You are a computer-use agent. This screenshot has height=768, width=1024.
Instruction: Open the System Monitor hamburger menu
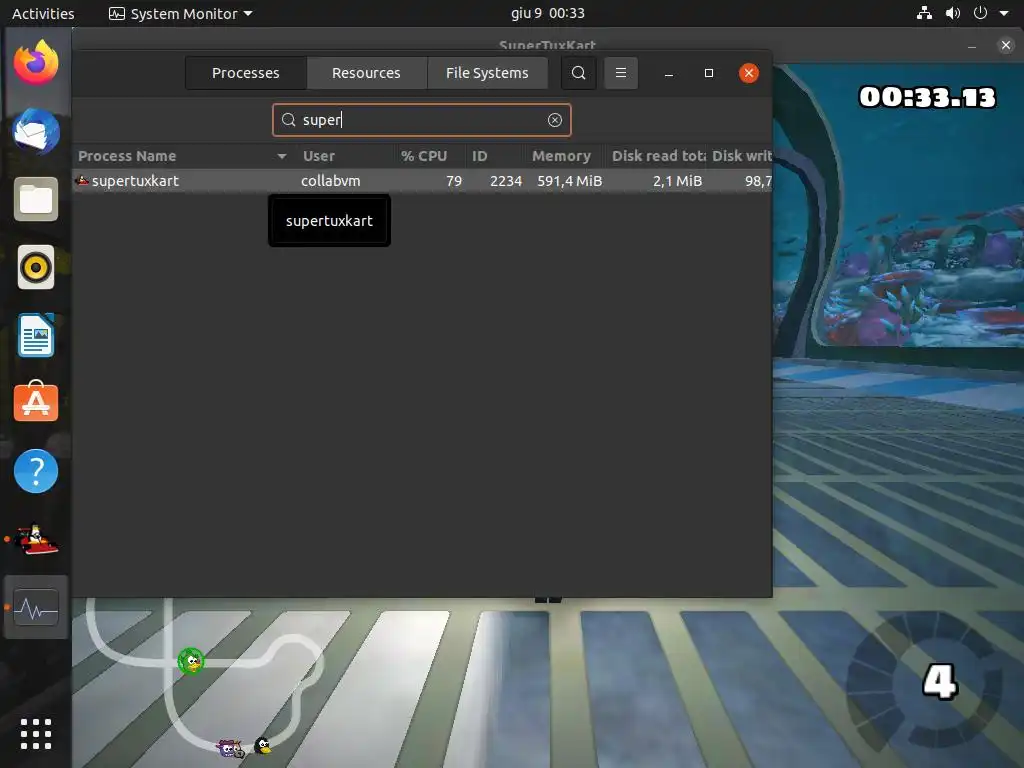621,72
